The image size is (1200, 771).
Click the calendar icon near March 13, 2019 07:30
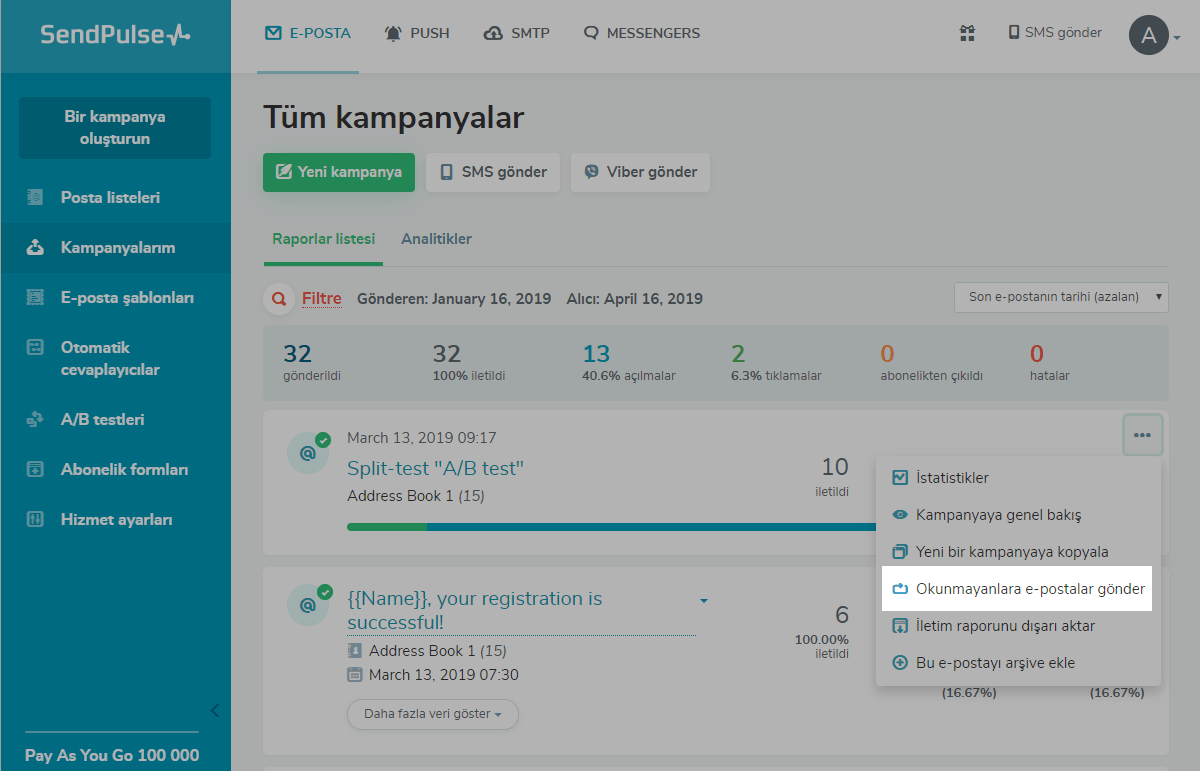(355, 675)
